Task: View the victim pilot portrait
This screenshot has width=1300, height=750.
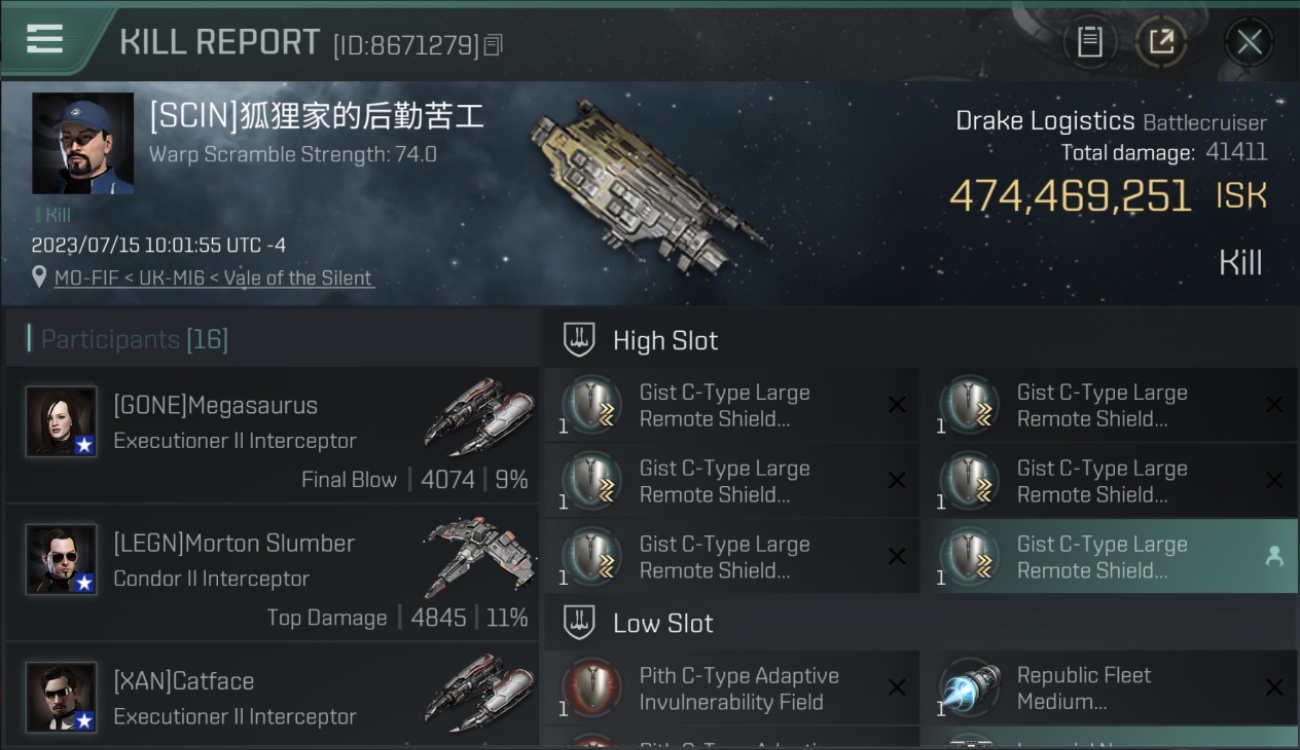Action: click(82, 143)
